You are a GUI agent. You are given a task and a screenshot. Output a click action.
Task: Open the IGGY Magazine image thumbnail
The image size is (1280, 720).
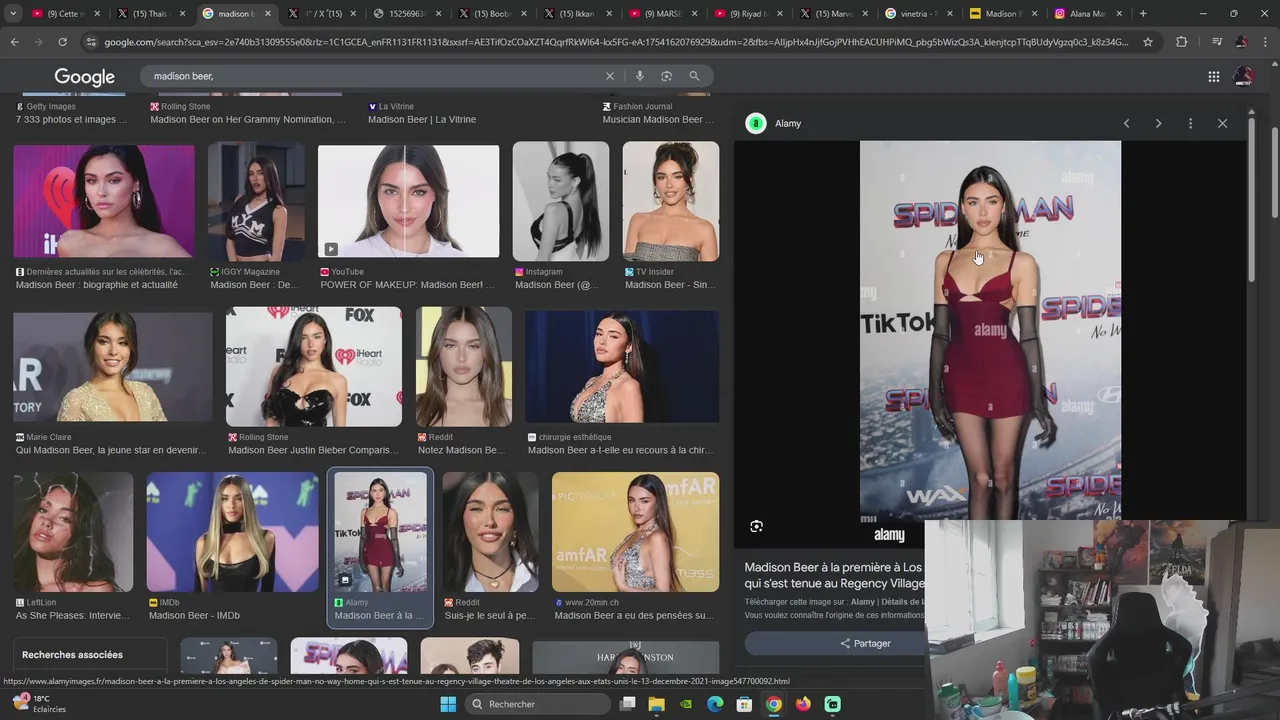coord(257,201)
